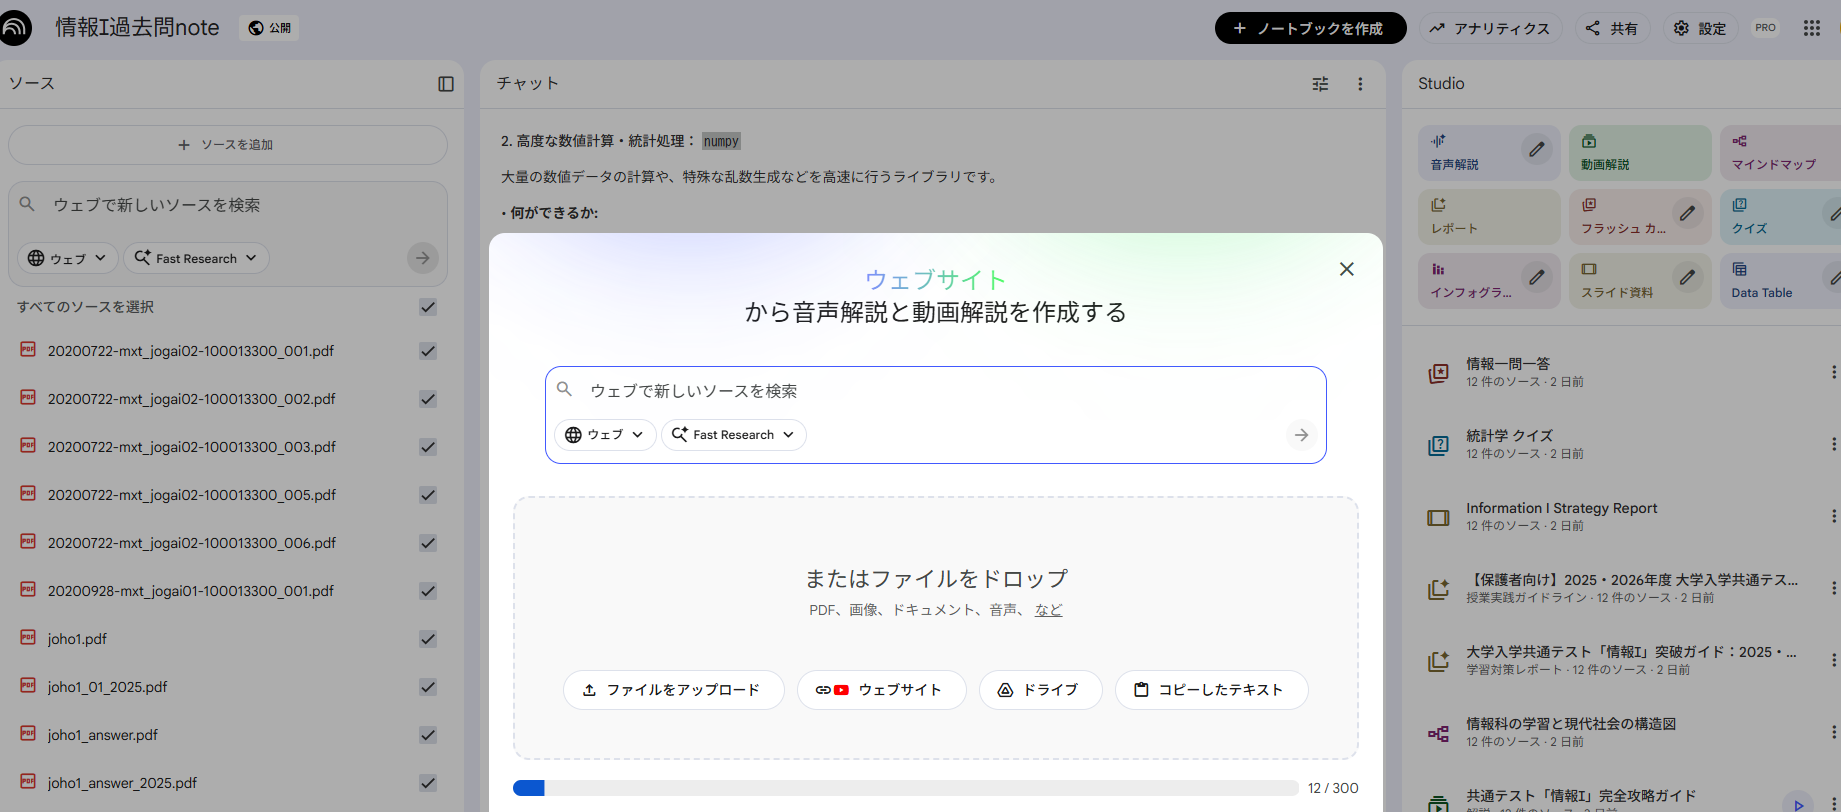Open the 大学入学共通テスト「情報I」突破ガイド report

1631,660
